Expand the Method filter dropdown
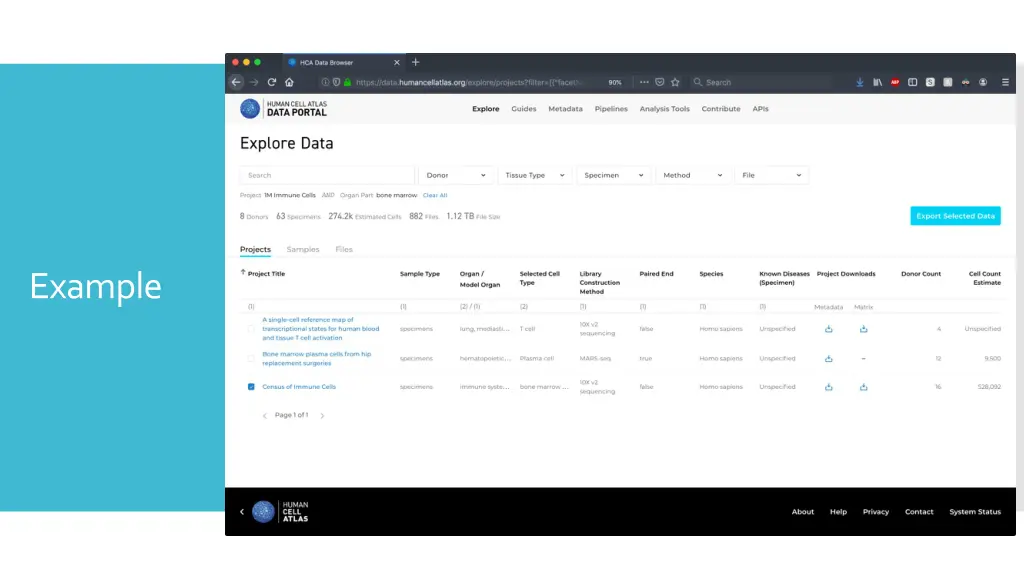Image resolution: width=1024 pixels, height=576 pixels. pos(692,175)
